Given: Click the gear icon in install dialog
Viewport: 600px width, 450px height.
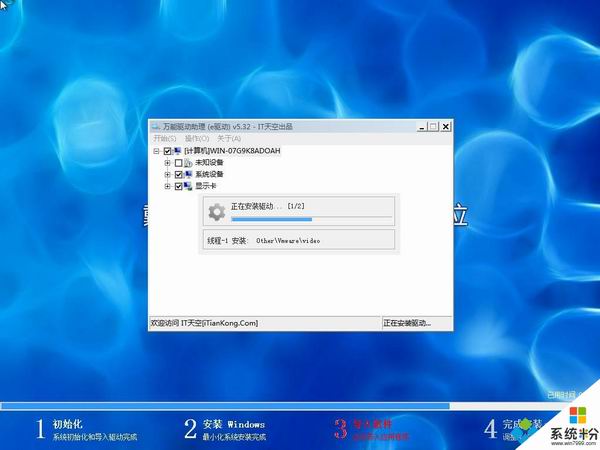Looking at the screenshot, I should pos(217,212).
